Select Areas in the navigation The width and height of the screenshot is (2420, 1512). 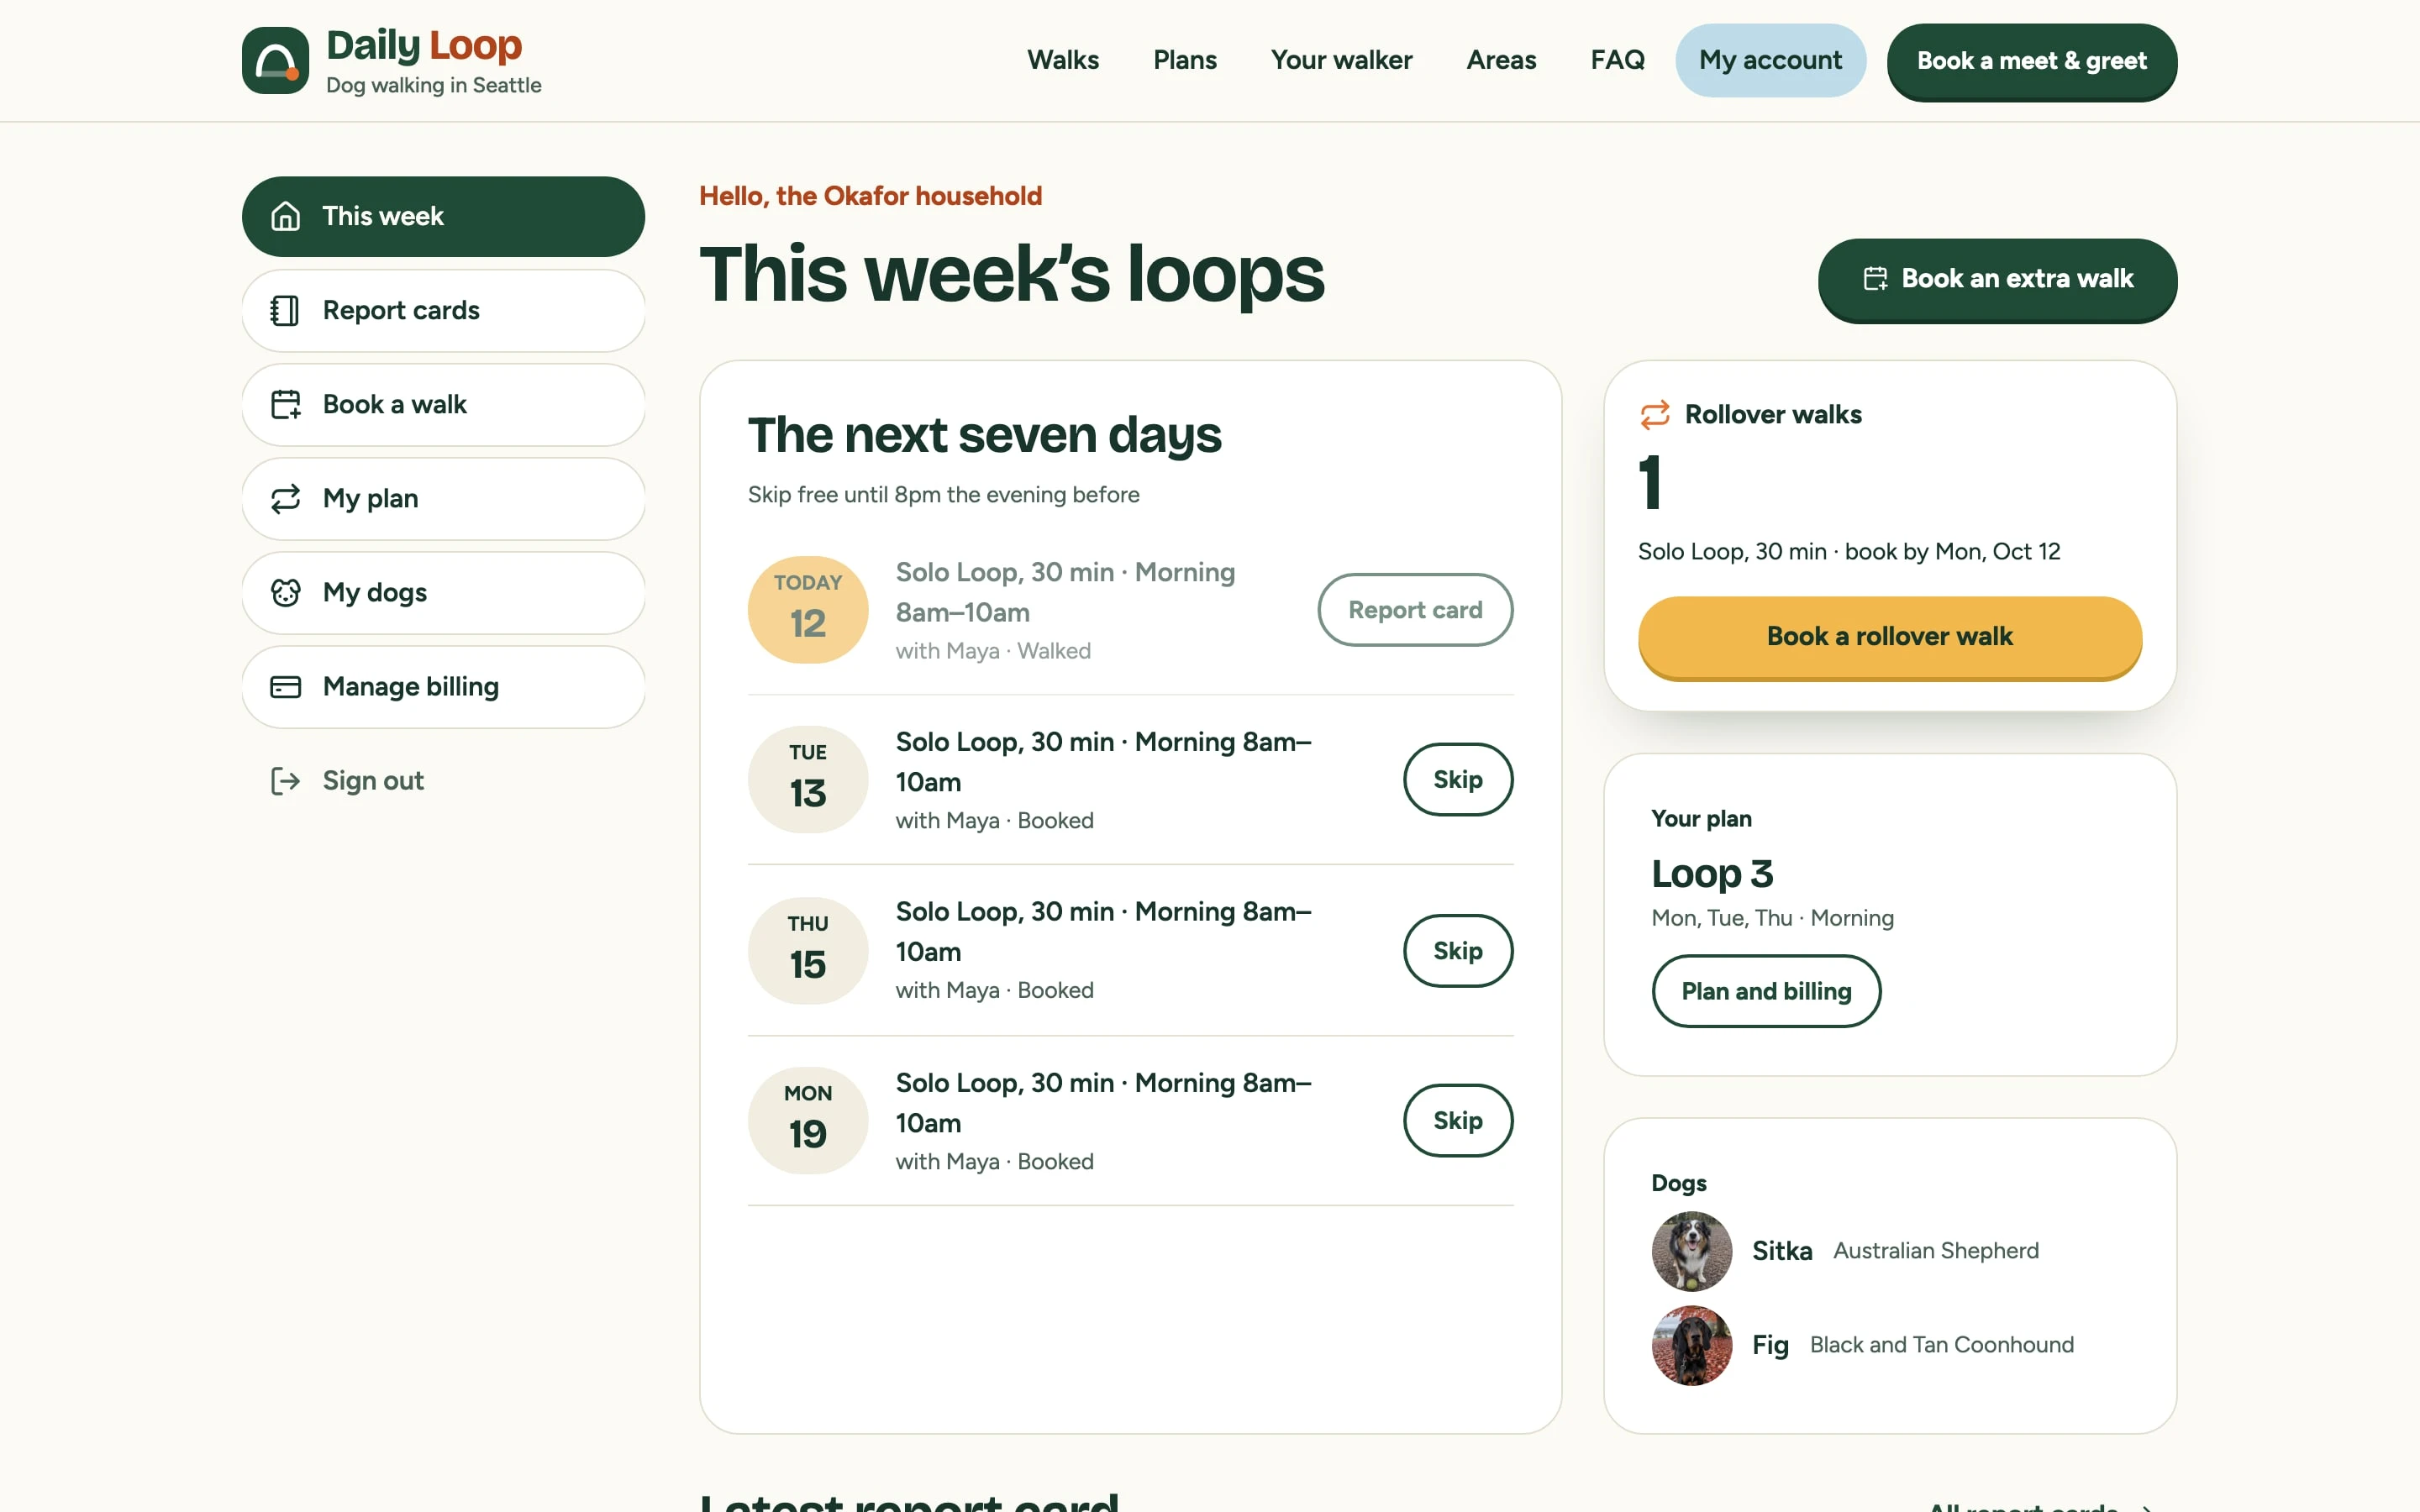point(1501,60)
